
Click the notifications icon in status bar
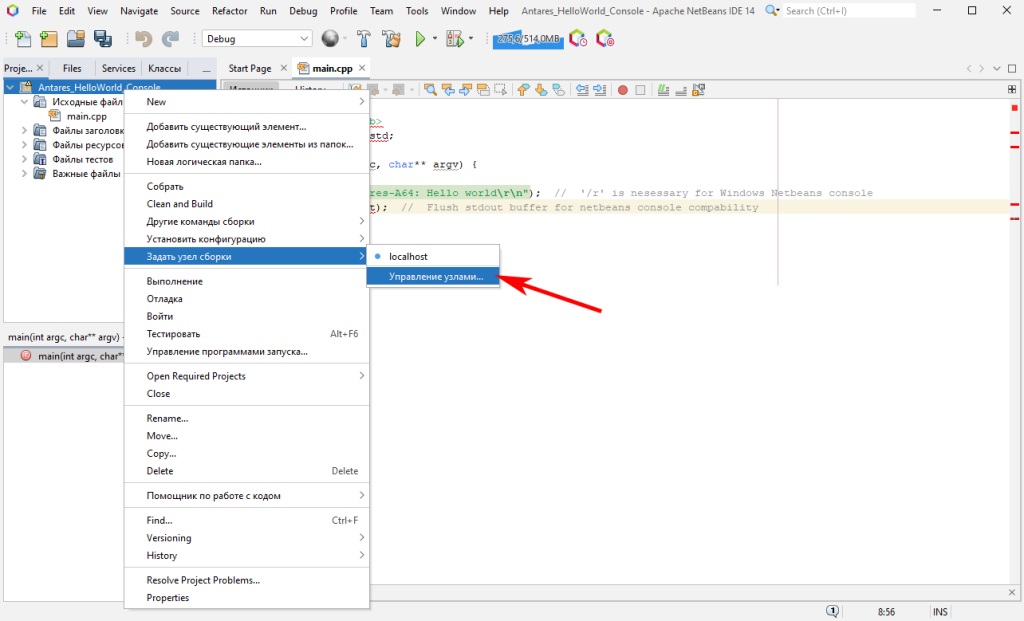pos(833,611)
